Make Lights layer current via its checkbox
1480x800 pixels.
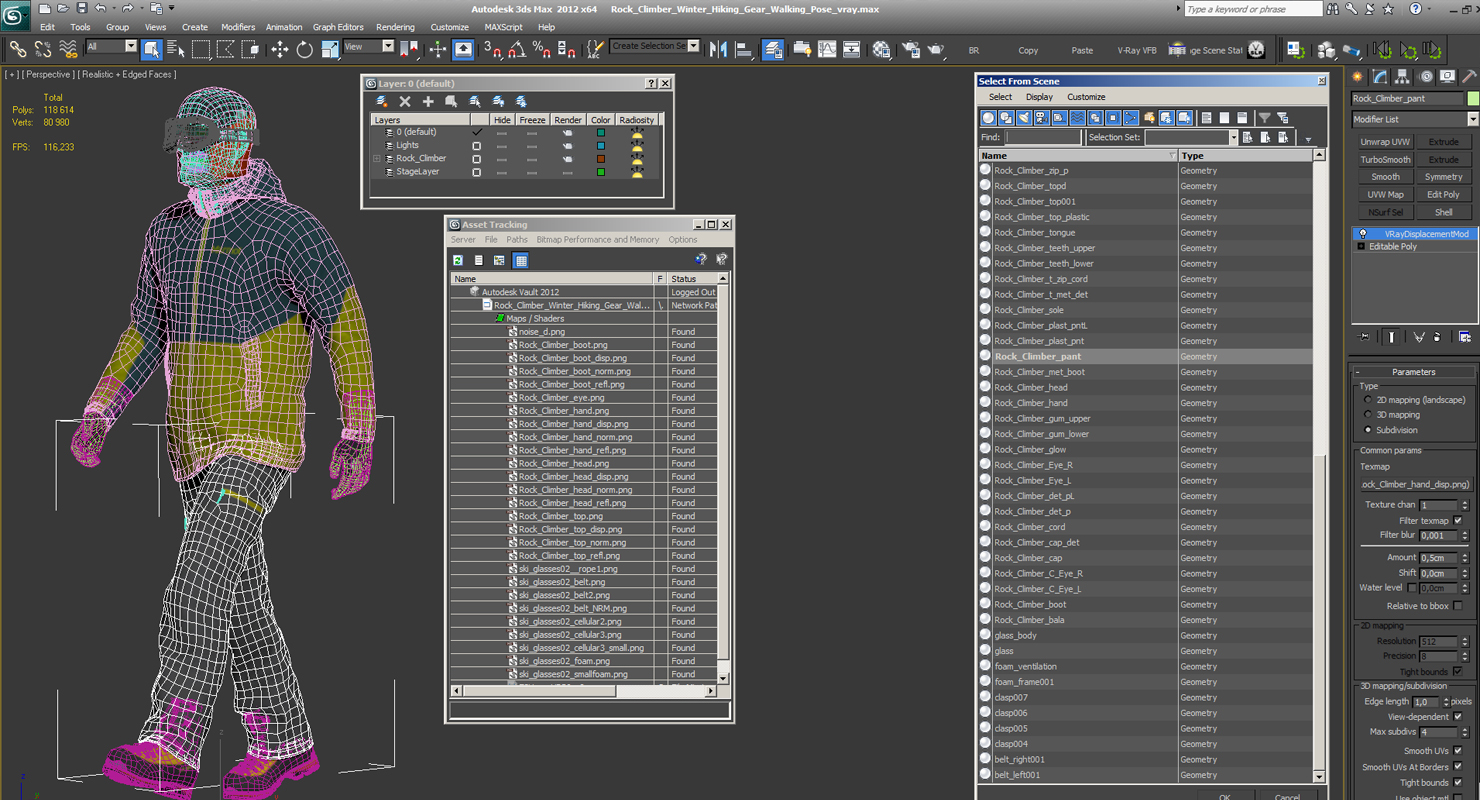point(476,146)
